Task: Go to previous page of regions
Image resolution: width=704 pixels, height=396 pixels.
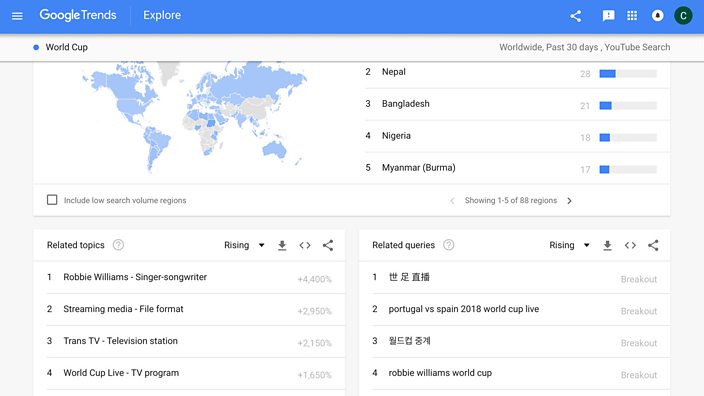Action: coord(452,201)
